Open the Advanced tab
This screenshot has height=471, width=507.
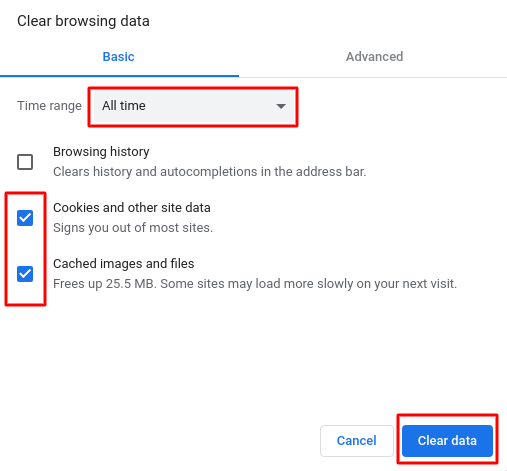click(x=374, y=57)
